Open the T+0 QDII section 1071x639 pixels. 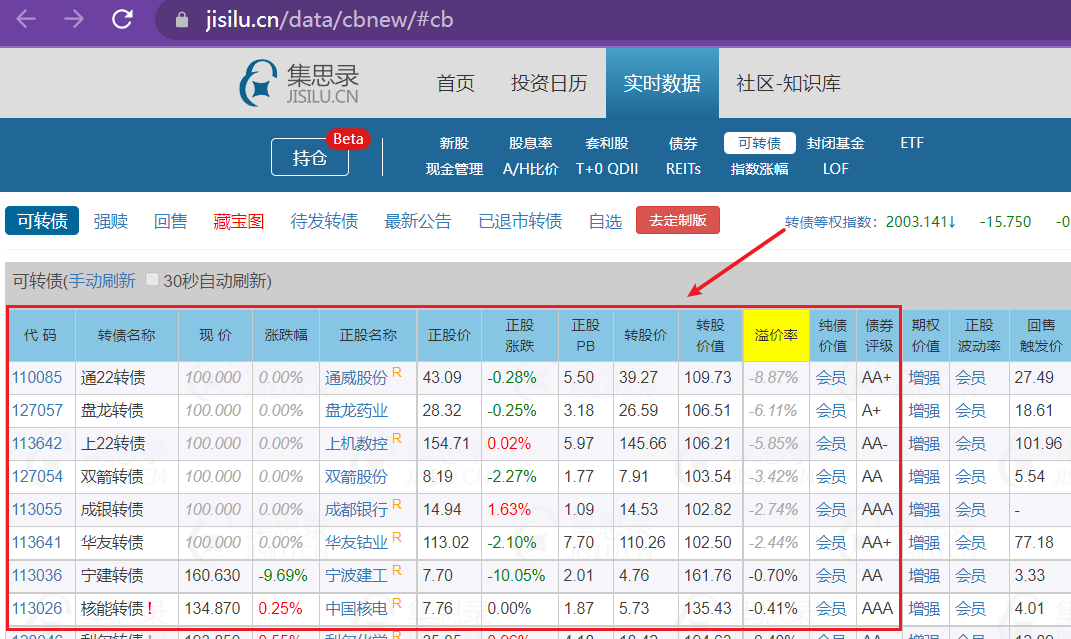(x=607, y=169)
